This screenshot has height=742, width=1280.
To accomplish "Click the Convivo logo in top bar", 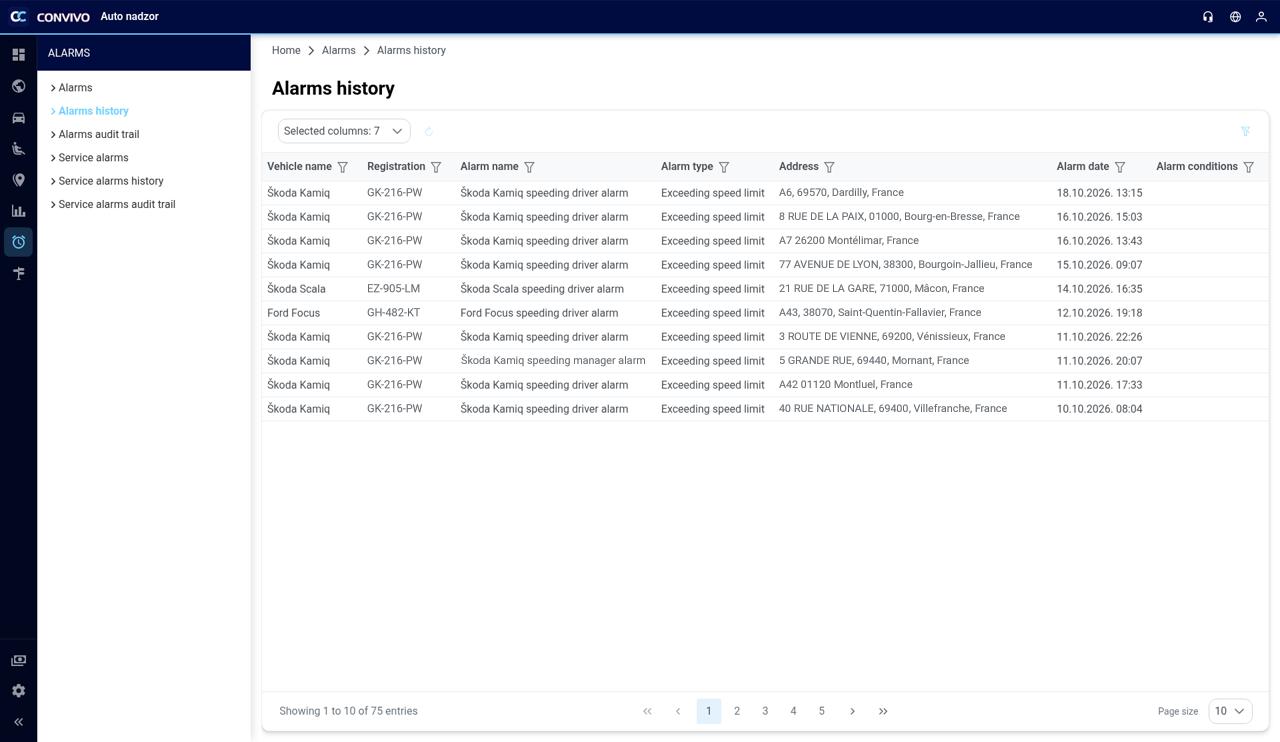I will coord(50,17).
